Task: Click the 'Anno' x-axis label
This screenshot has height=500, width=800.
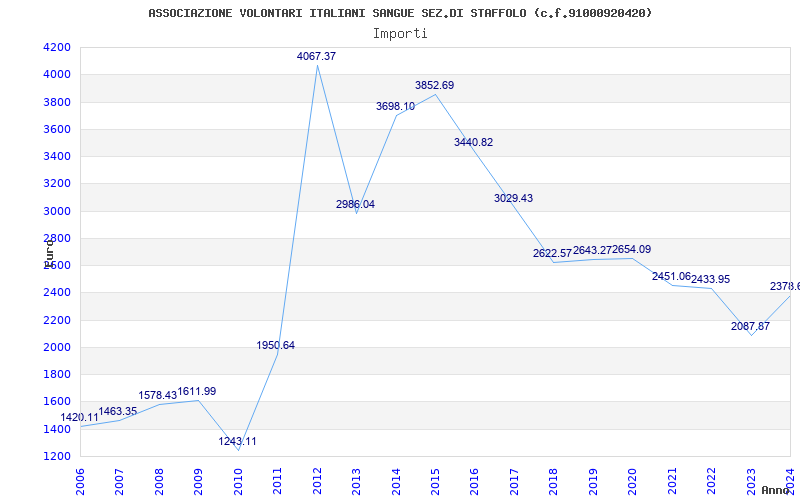Action: pos(776,490)
